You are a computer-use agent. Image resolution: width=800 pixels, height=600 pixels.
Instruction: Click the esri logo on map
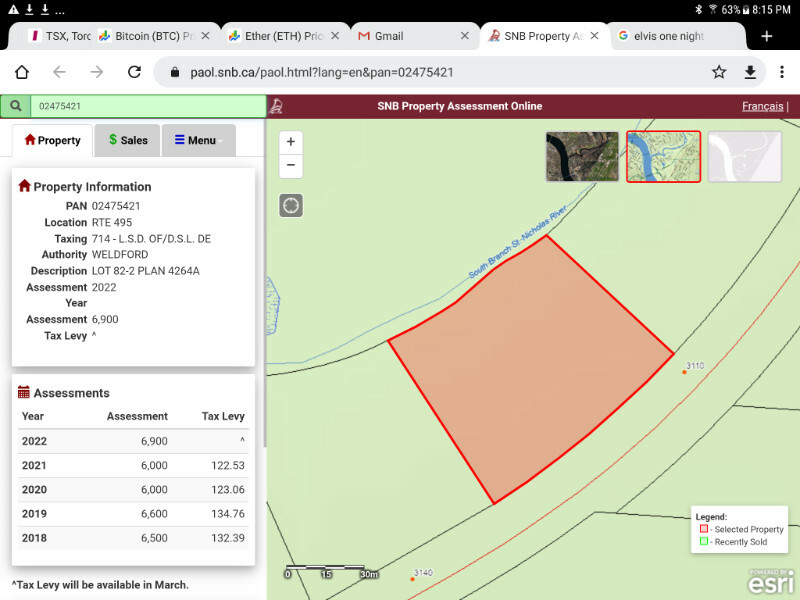tap(771, 582)
